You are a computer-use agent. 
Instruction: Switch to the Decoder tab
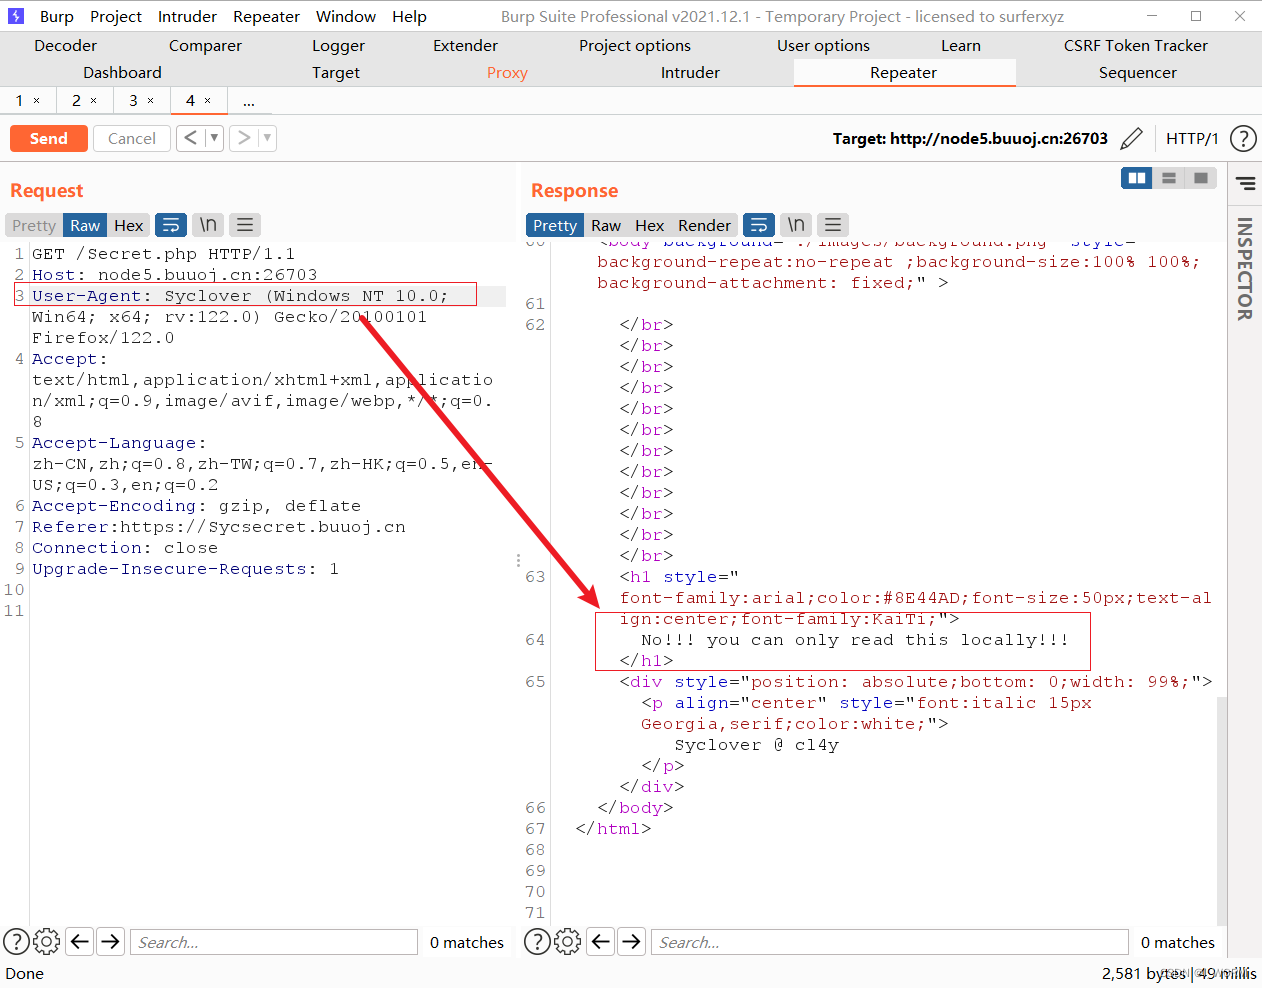66,46
